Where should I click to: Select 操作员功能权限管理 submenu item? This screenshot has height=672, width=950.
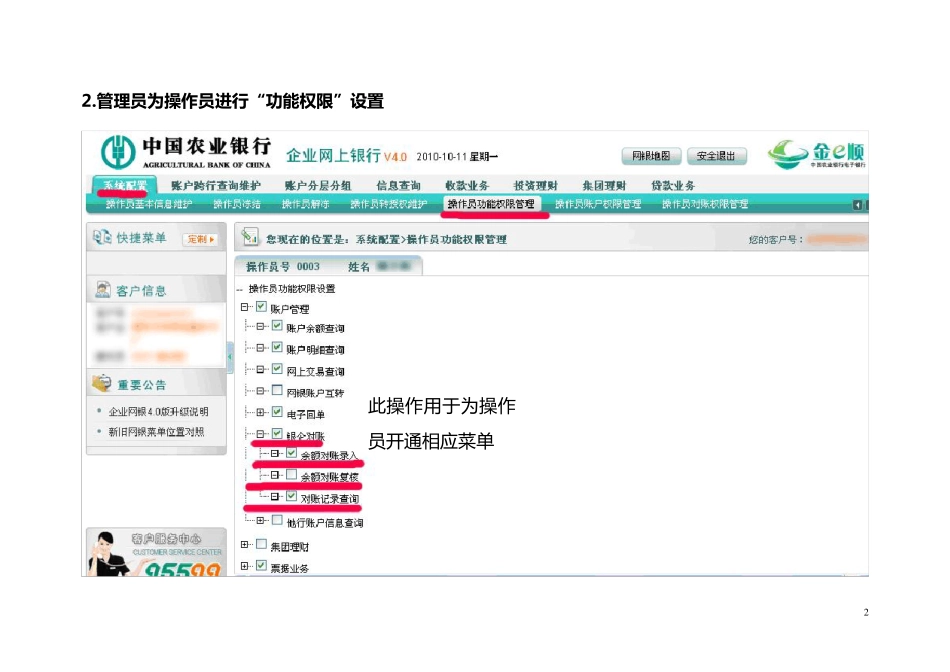click(x=491, y=204)
